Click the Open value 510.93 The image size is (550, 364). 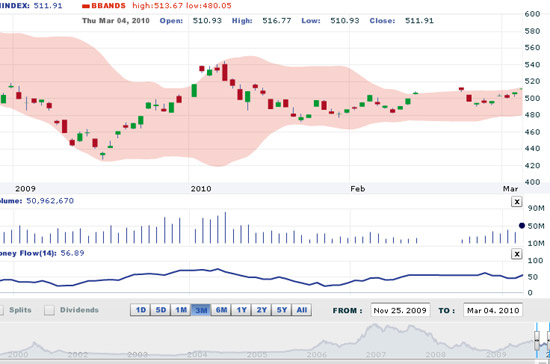[207, 21]
